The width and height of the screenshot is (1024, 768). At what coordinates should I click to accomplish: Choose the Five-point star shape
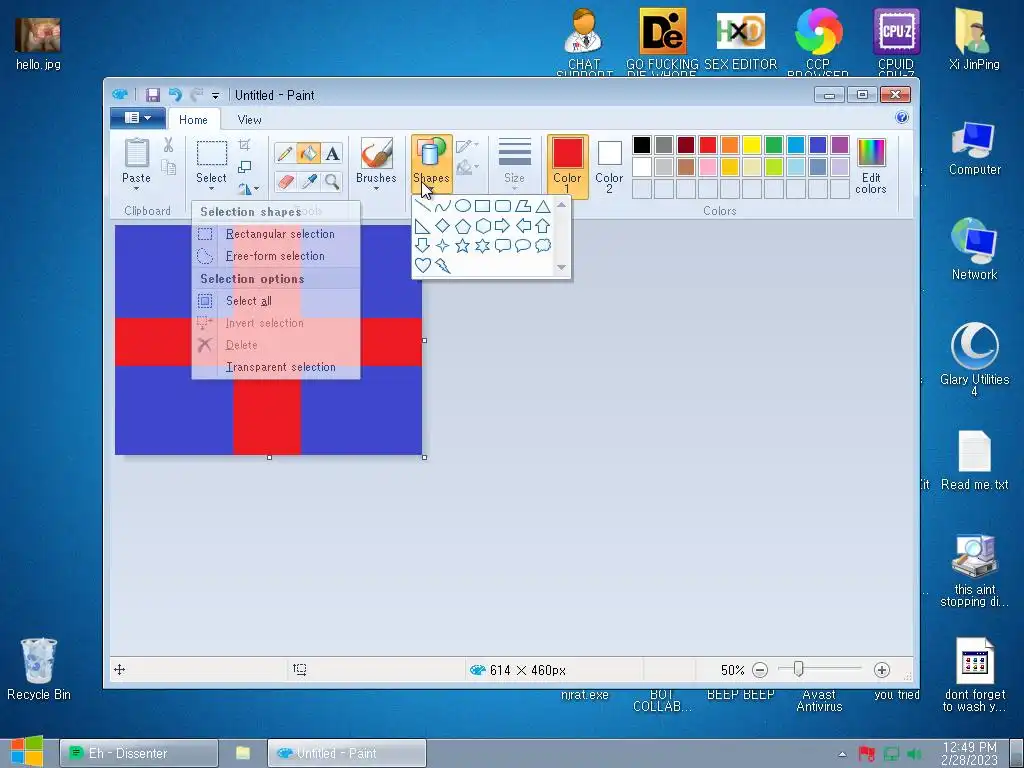[462, 246]
